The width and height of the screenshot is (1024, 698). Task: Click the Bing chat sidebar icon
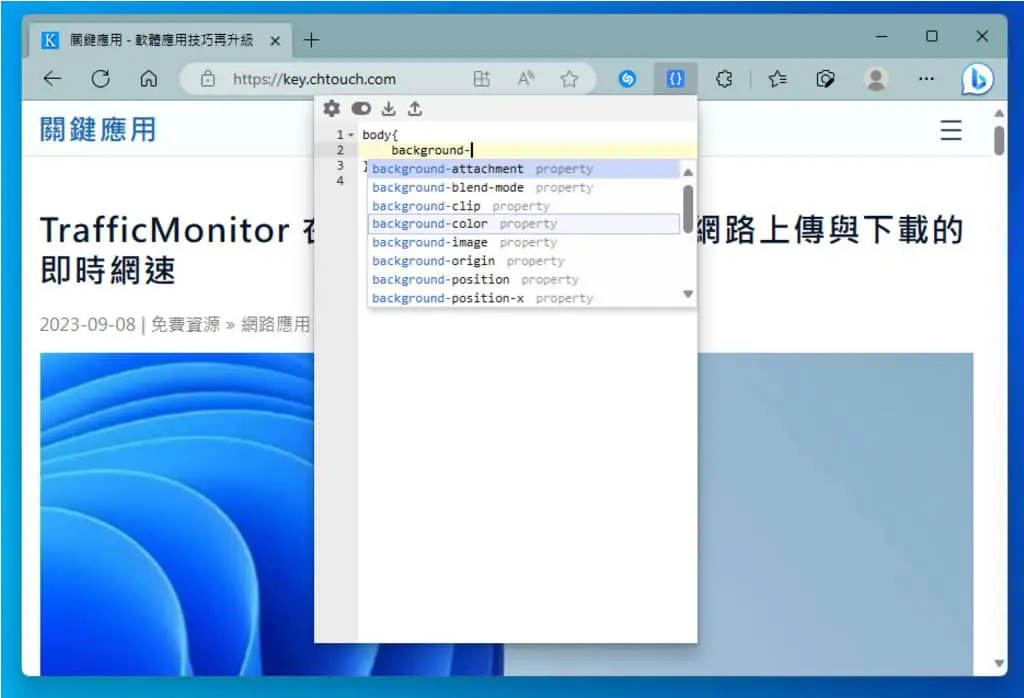click(x=977, y=79)
